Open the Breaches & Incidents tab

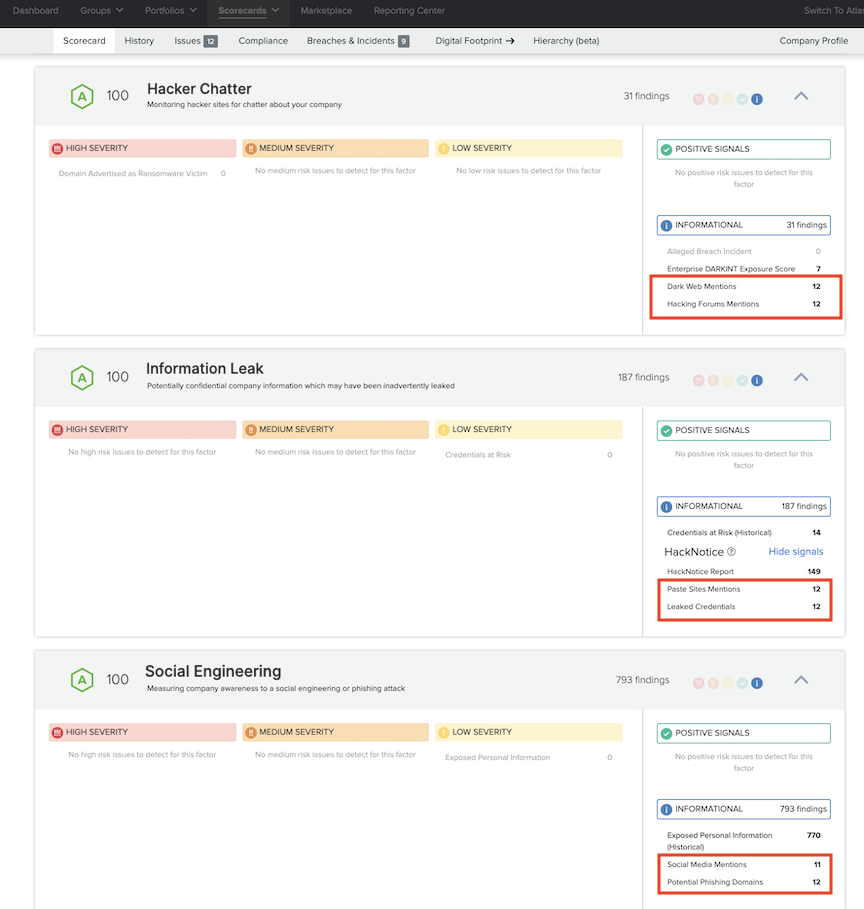pos(357,41)
